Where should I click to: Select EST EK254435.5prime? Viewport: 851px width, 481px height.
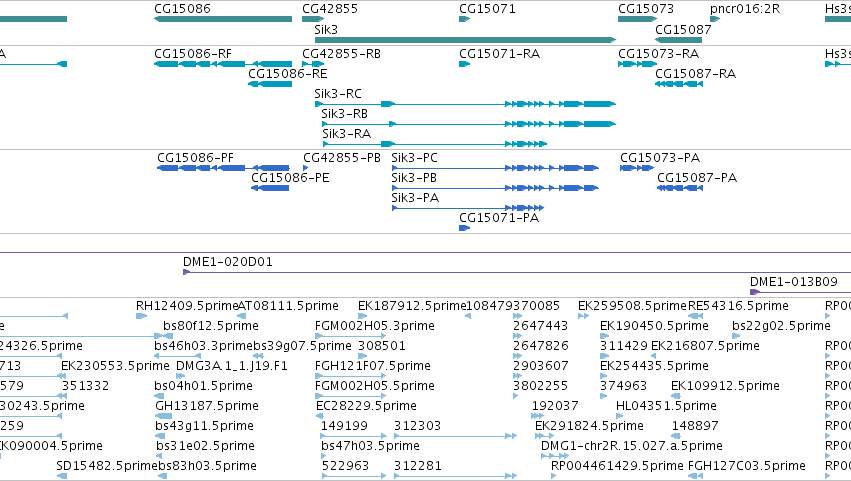654,366
